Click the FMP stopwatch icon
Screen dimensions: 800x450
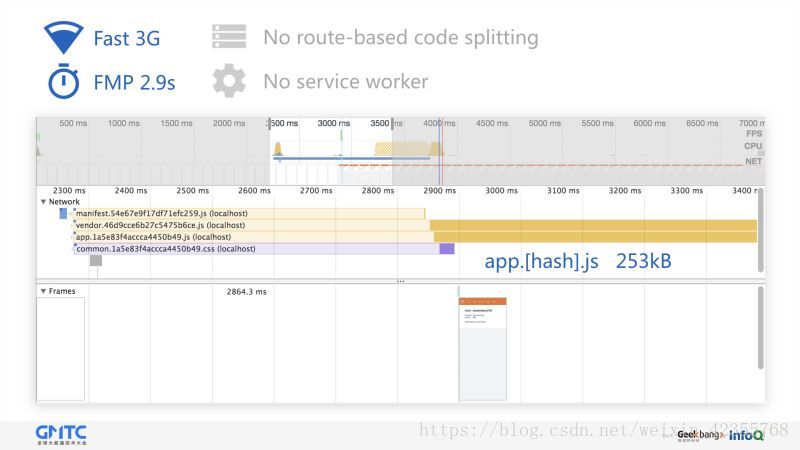[x=63, y=81]
